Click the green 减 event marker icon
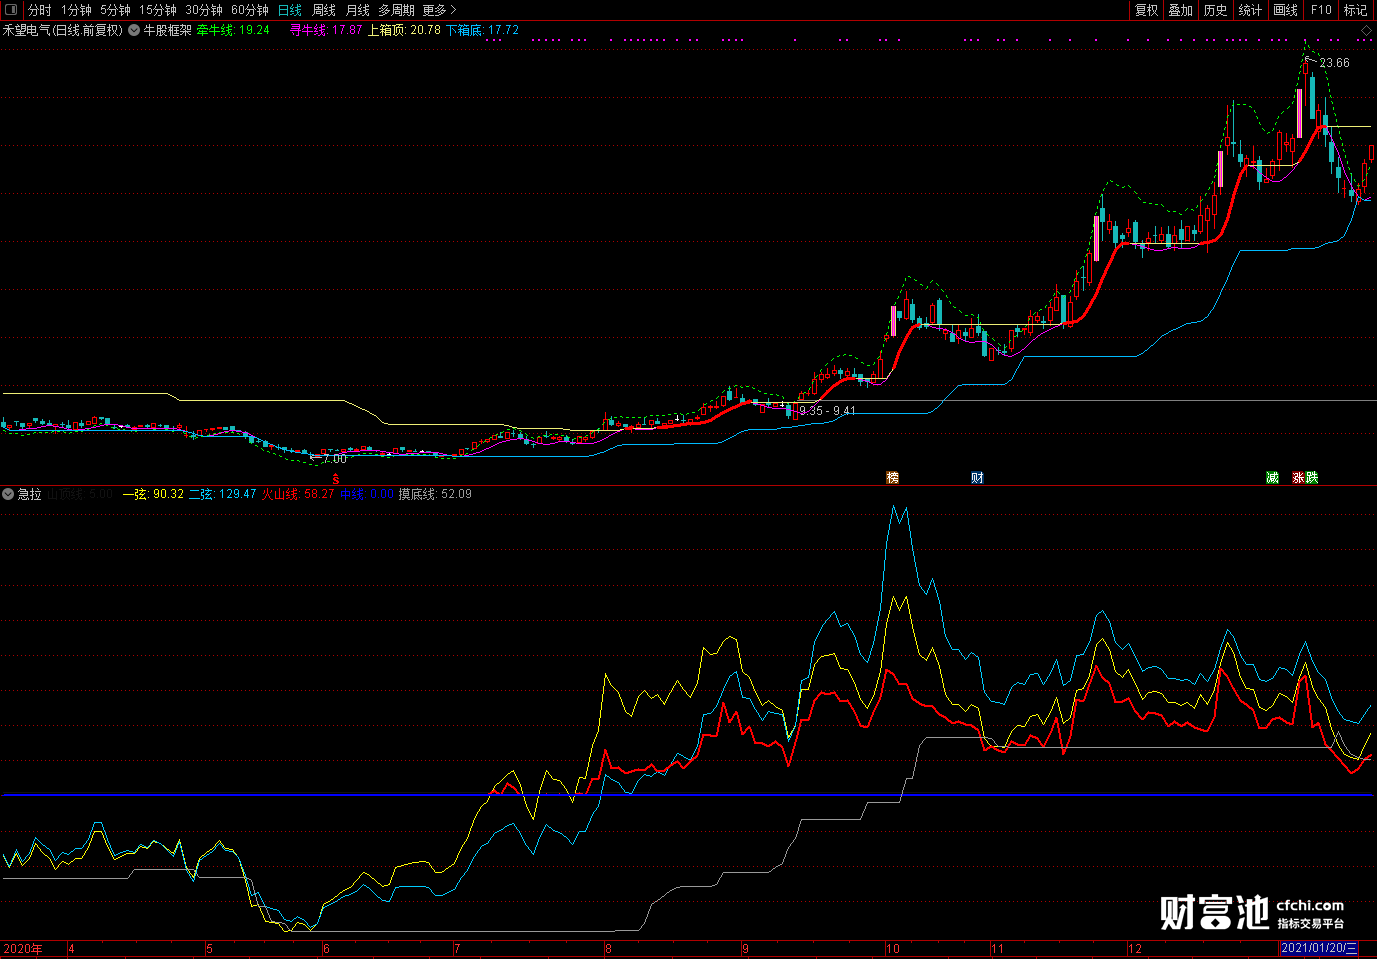 click(x=1272, y=478)
